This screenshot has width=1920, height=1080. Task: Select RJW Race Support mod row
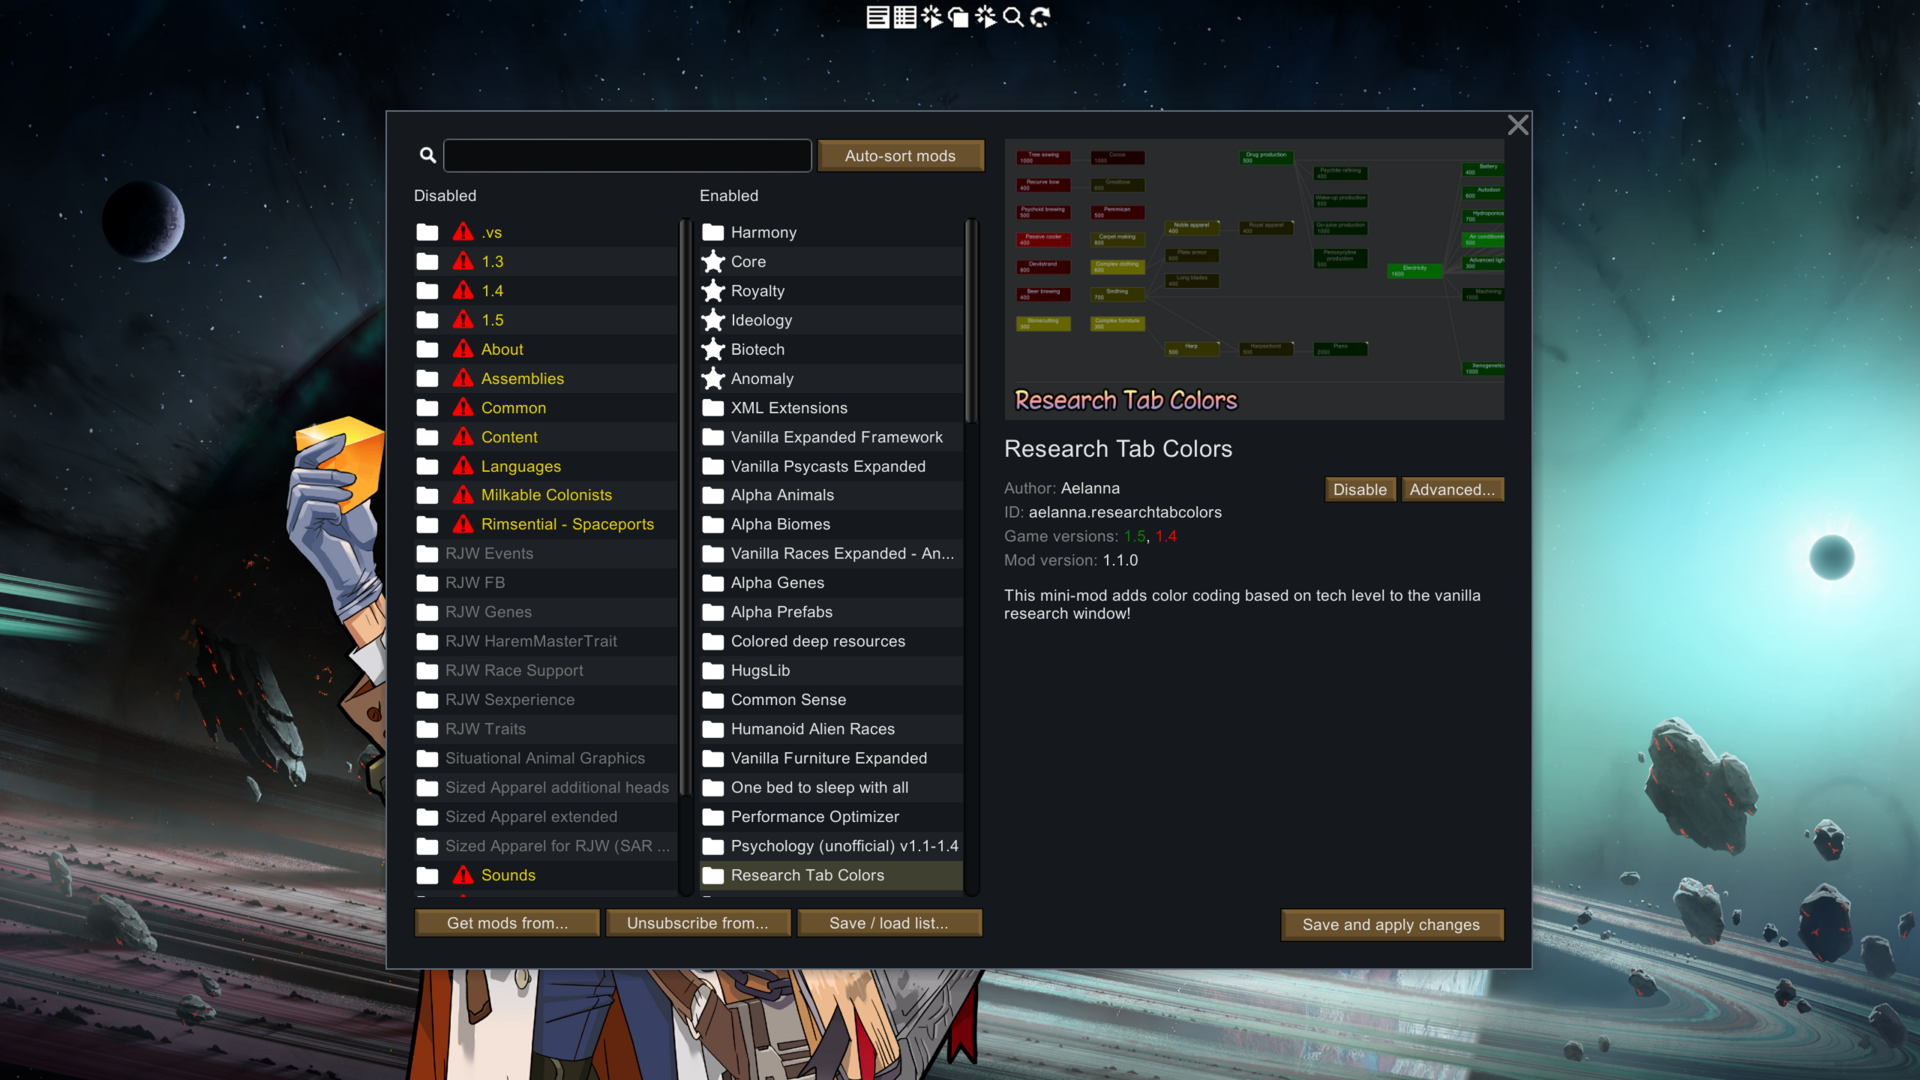(546, 670)
